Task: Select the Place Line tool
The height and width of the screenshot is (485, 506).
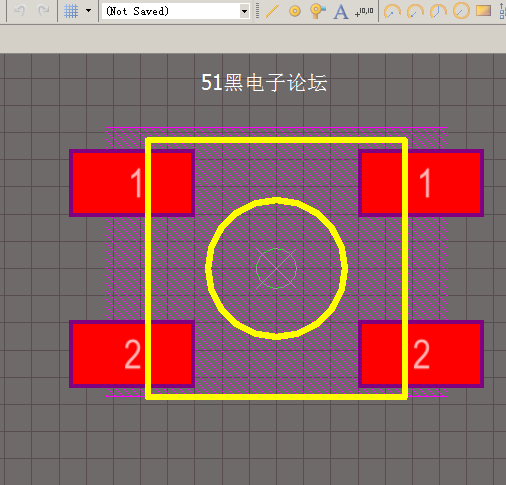Action: click(272, 11)
